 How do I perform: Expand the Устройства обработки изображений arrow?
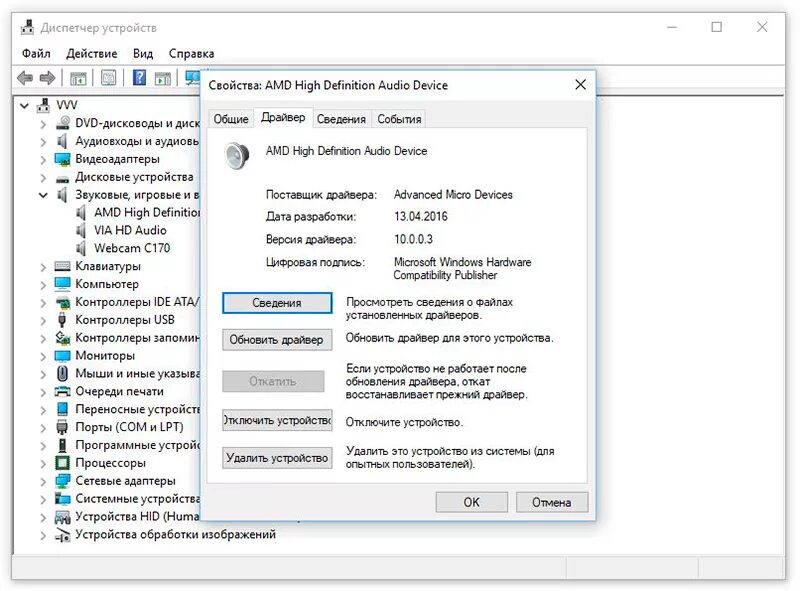(43, 535)
